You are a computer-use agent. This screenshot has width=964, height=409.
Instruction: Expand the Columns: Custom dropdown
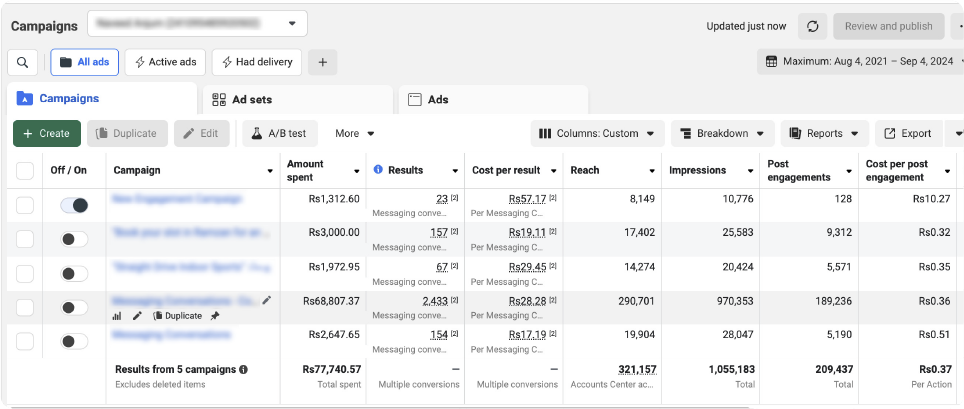coord(597,133)
